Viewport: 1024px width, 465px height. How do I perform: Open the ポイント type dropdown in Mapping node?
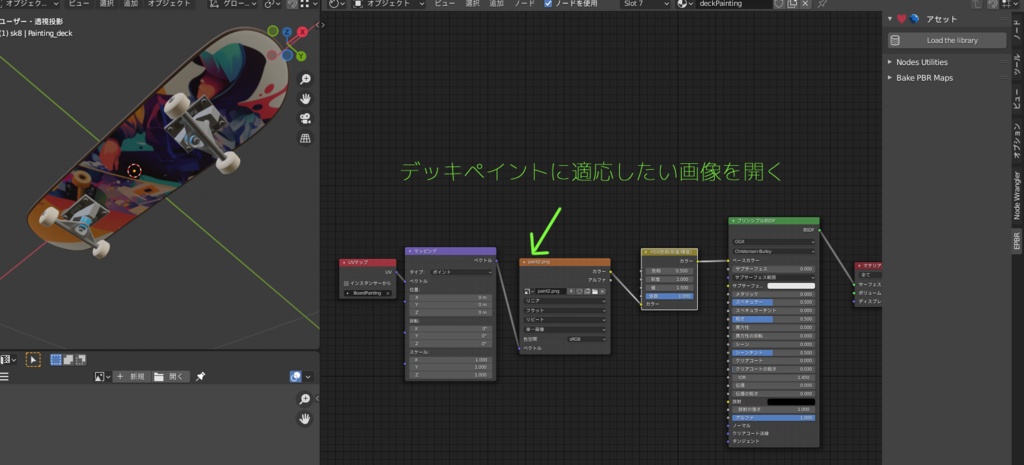(462, 272)
